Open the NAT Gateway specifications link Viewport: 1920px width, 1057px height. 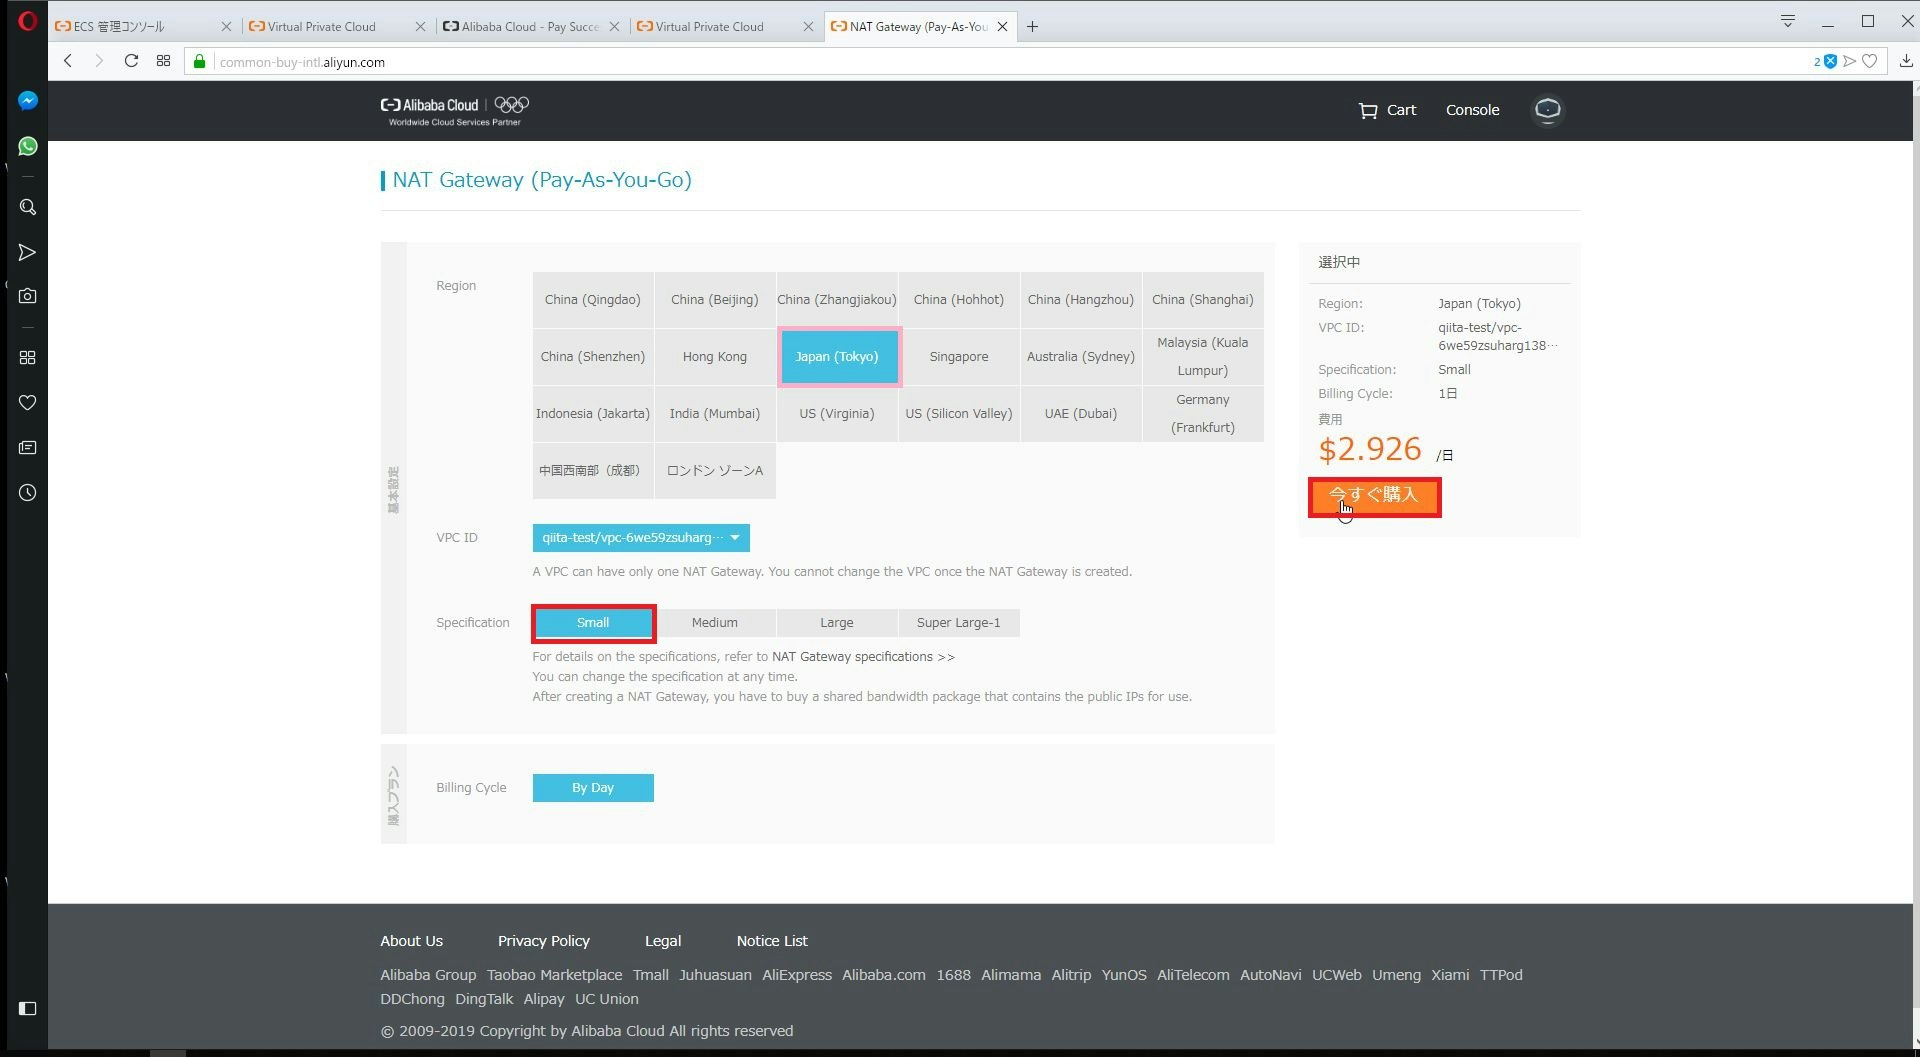tap(863, 657)
